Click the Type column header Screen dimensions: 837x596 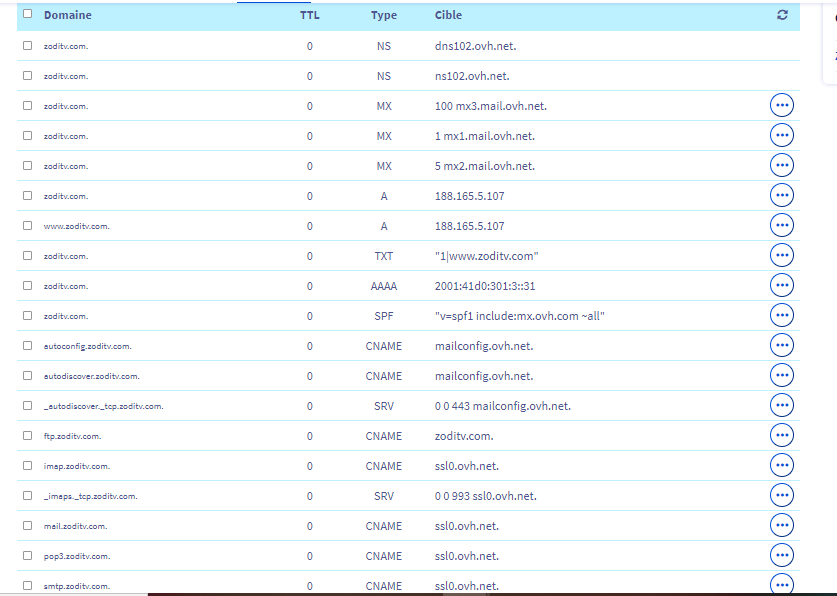tap(384, 16)
